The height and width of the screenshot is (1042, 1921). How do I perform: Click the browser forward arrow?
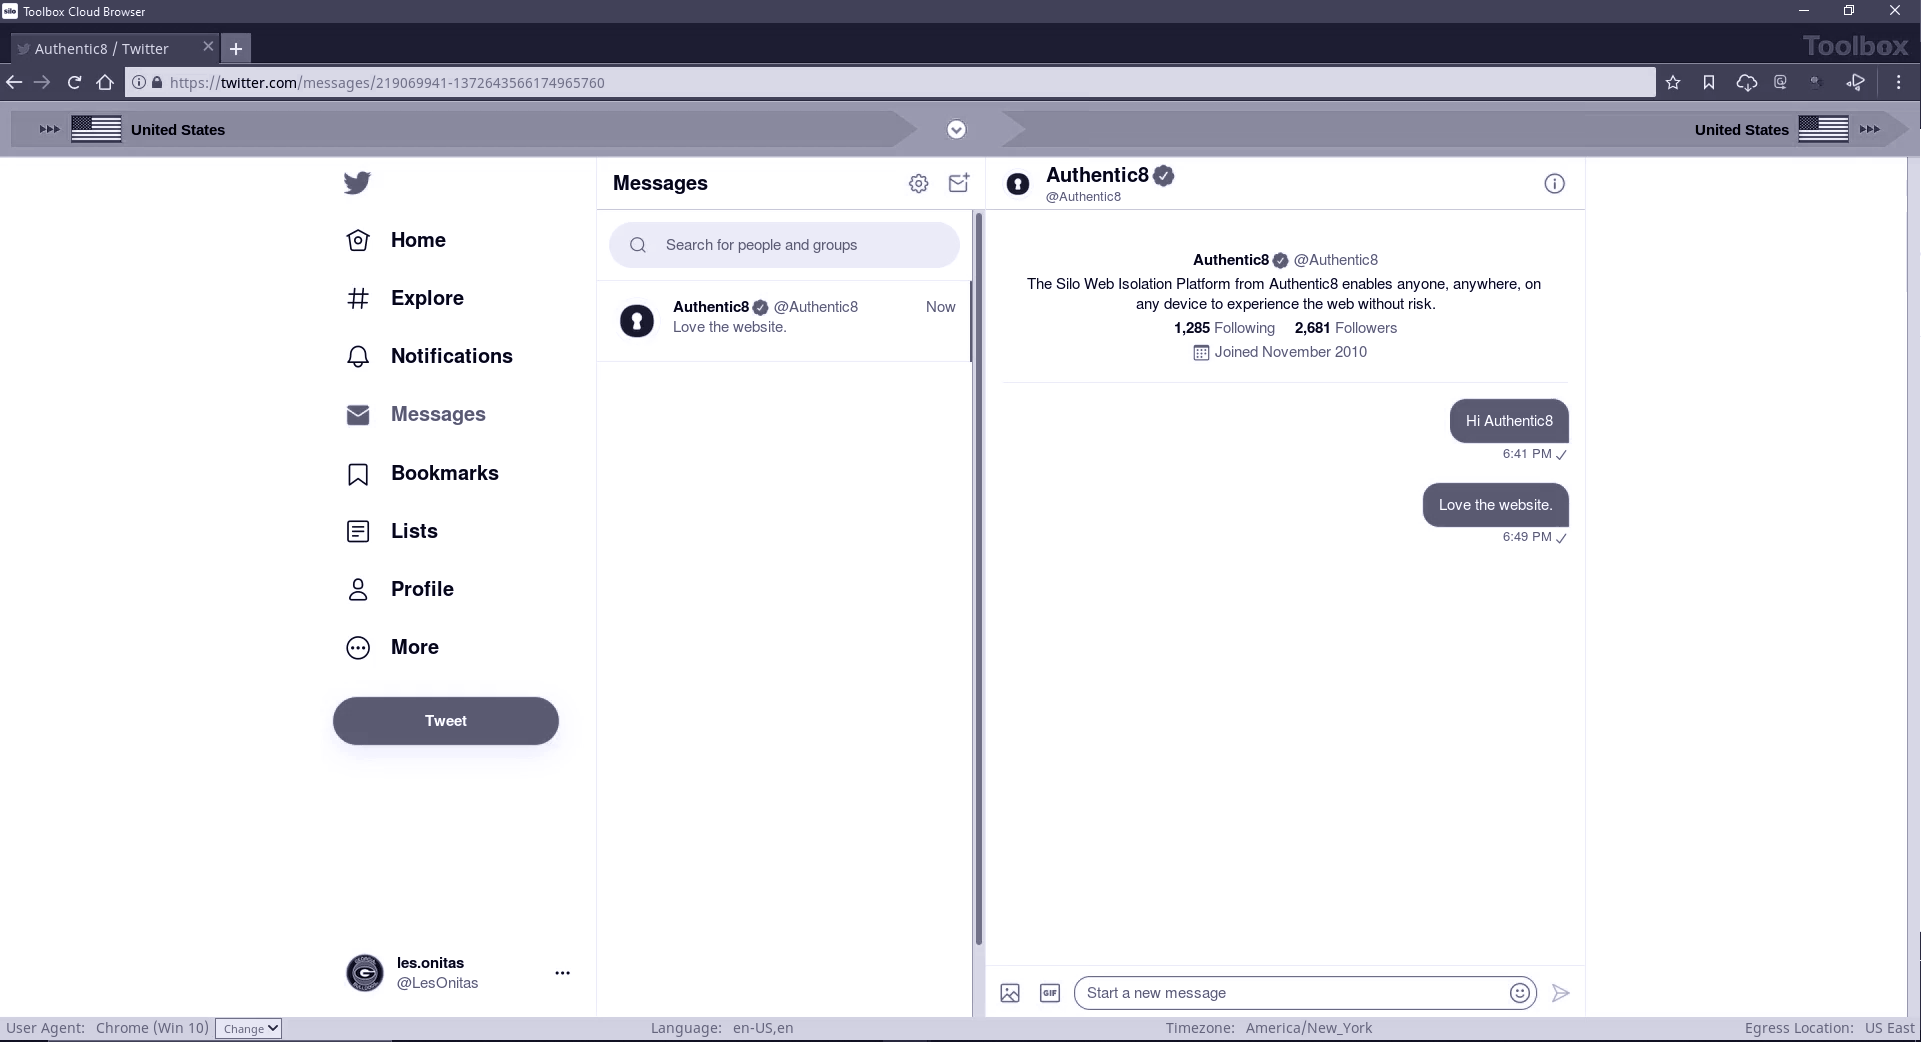click(x=42, y=83)
